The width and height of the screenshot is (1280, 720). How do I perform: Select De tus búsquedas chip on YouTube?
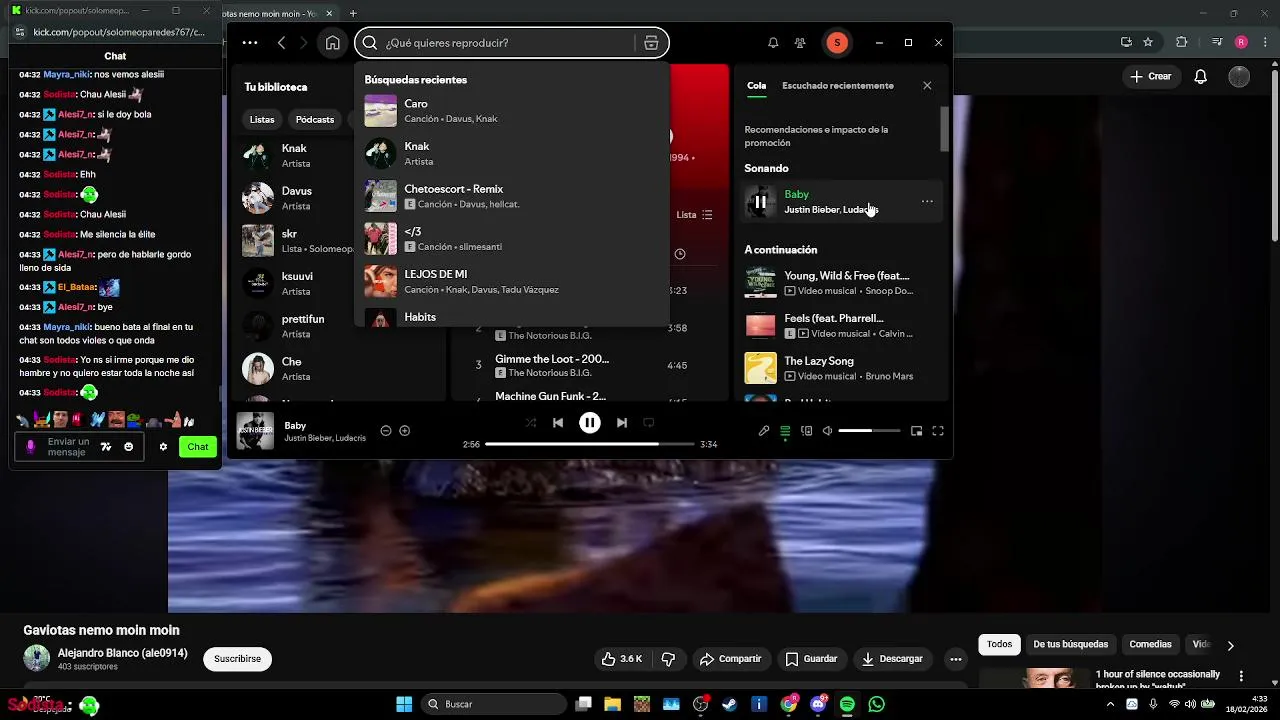pos(1070,645)
